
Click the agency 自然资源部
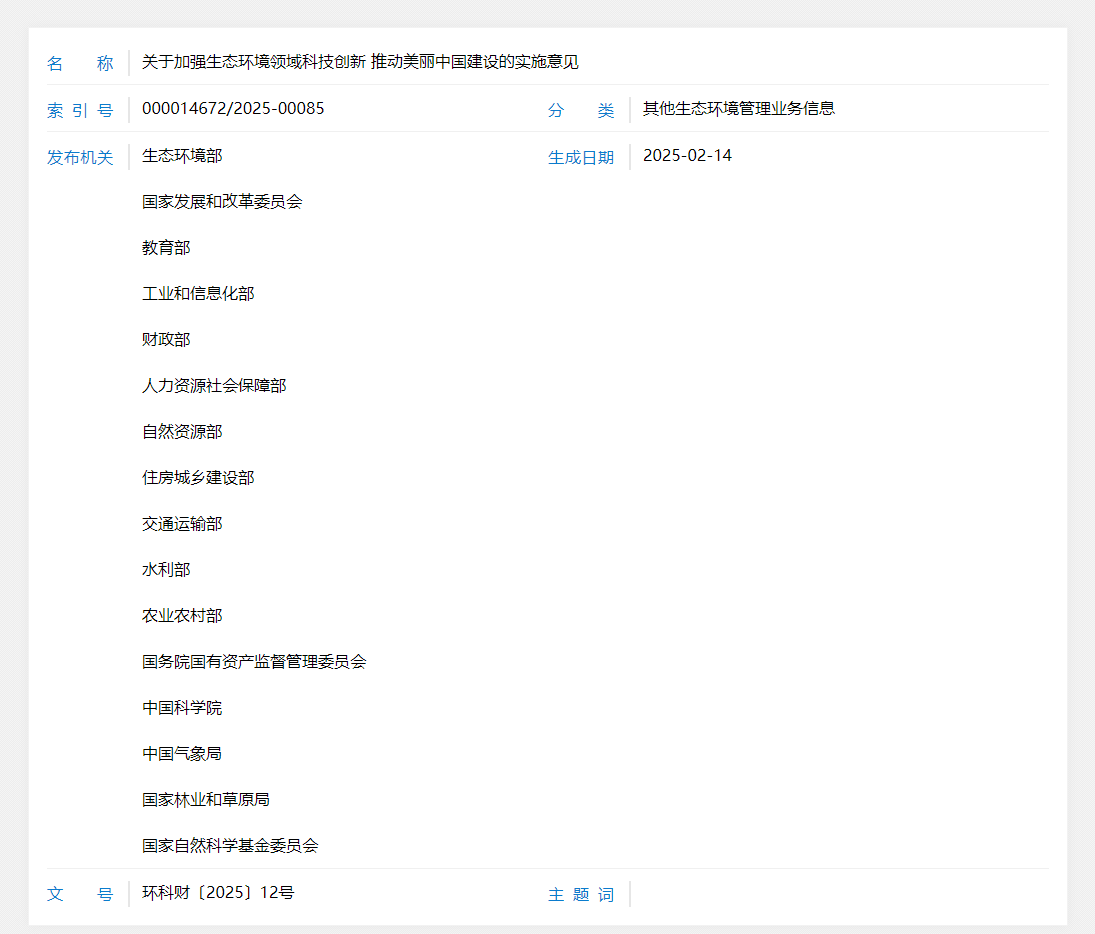182,432
